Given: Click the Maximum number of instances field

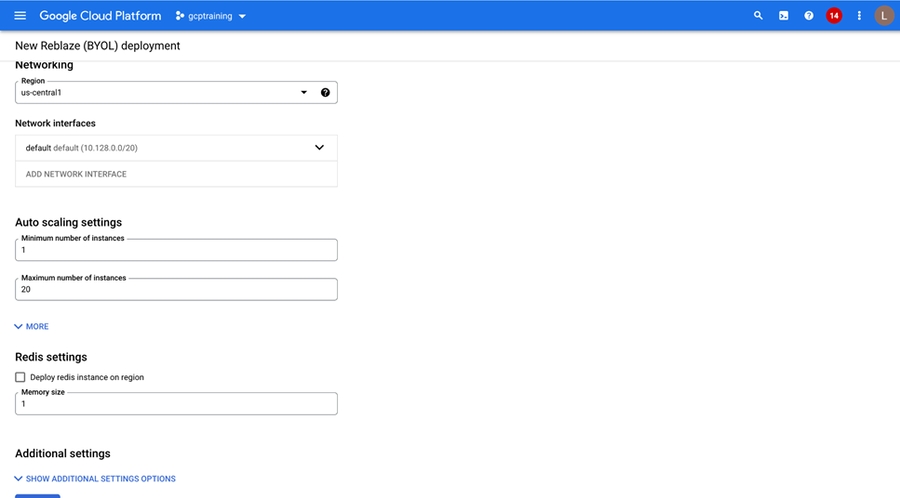Looking at the screenshot, I should [x=176, y=289].
